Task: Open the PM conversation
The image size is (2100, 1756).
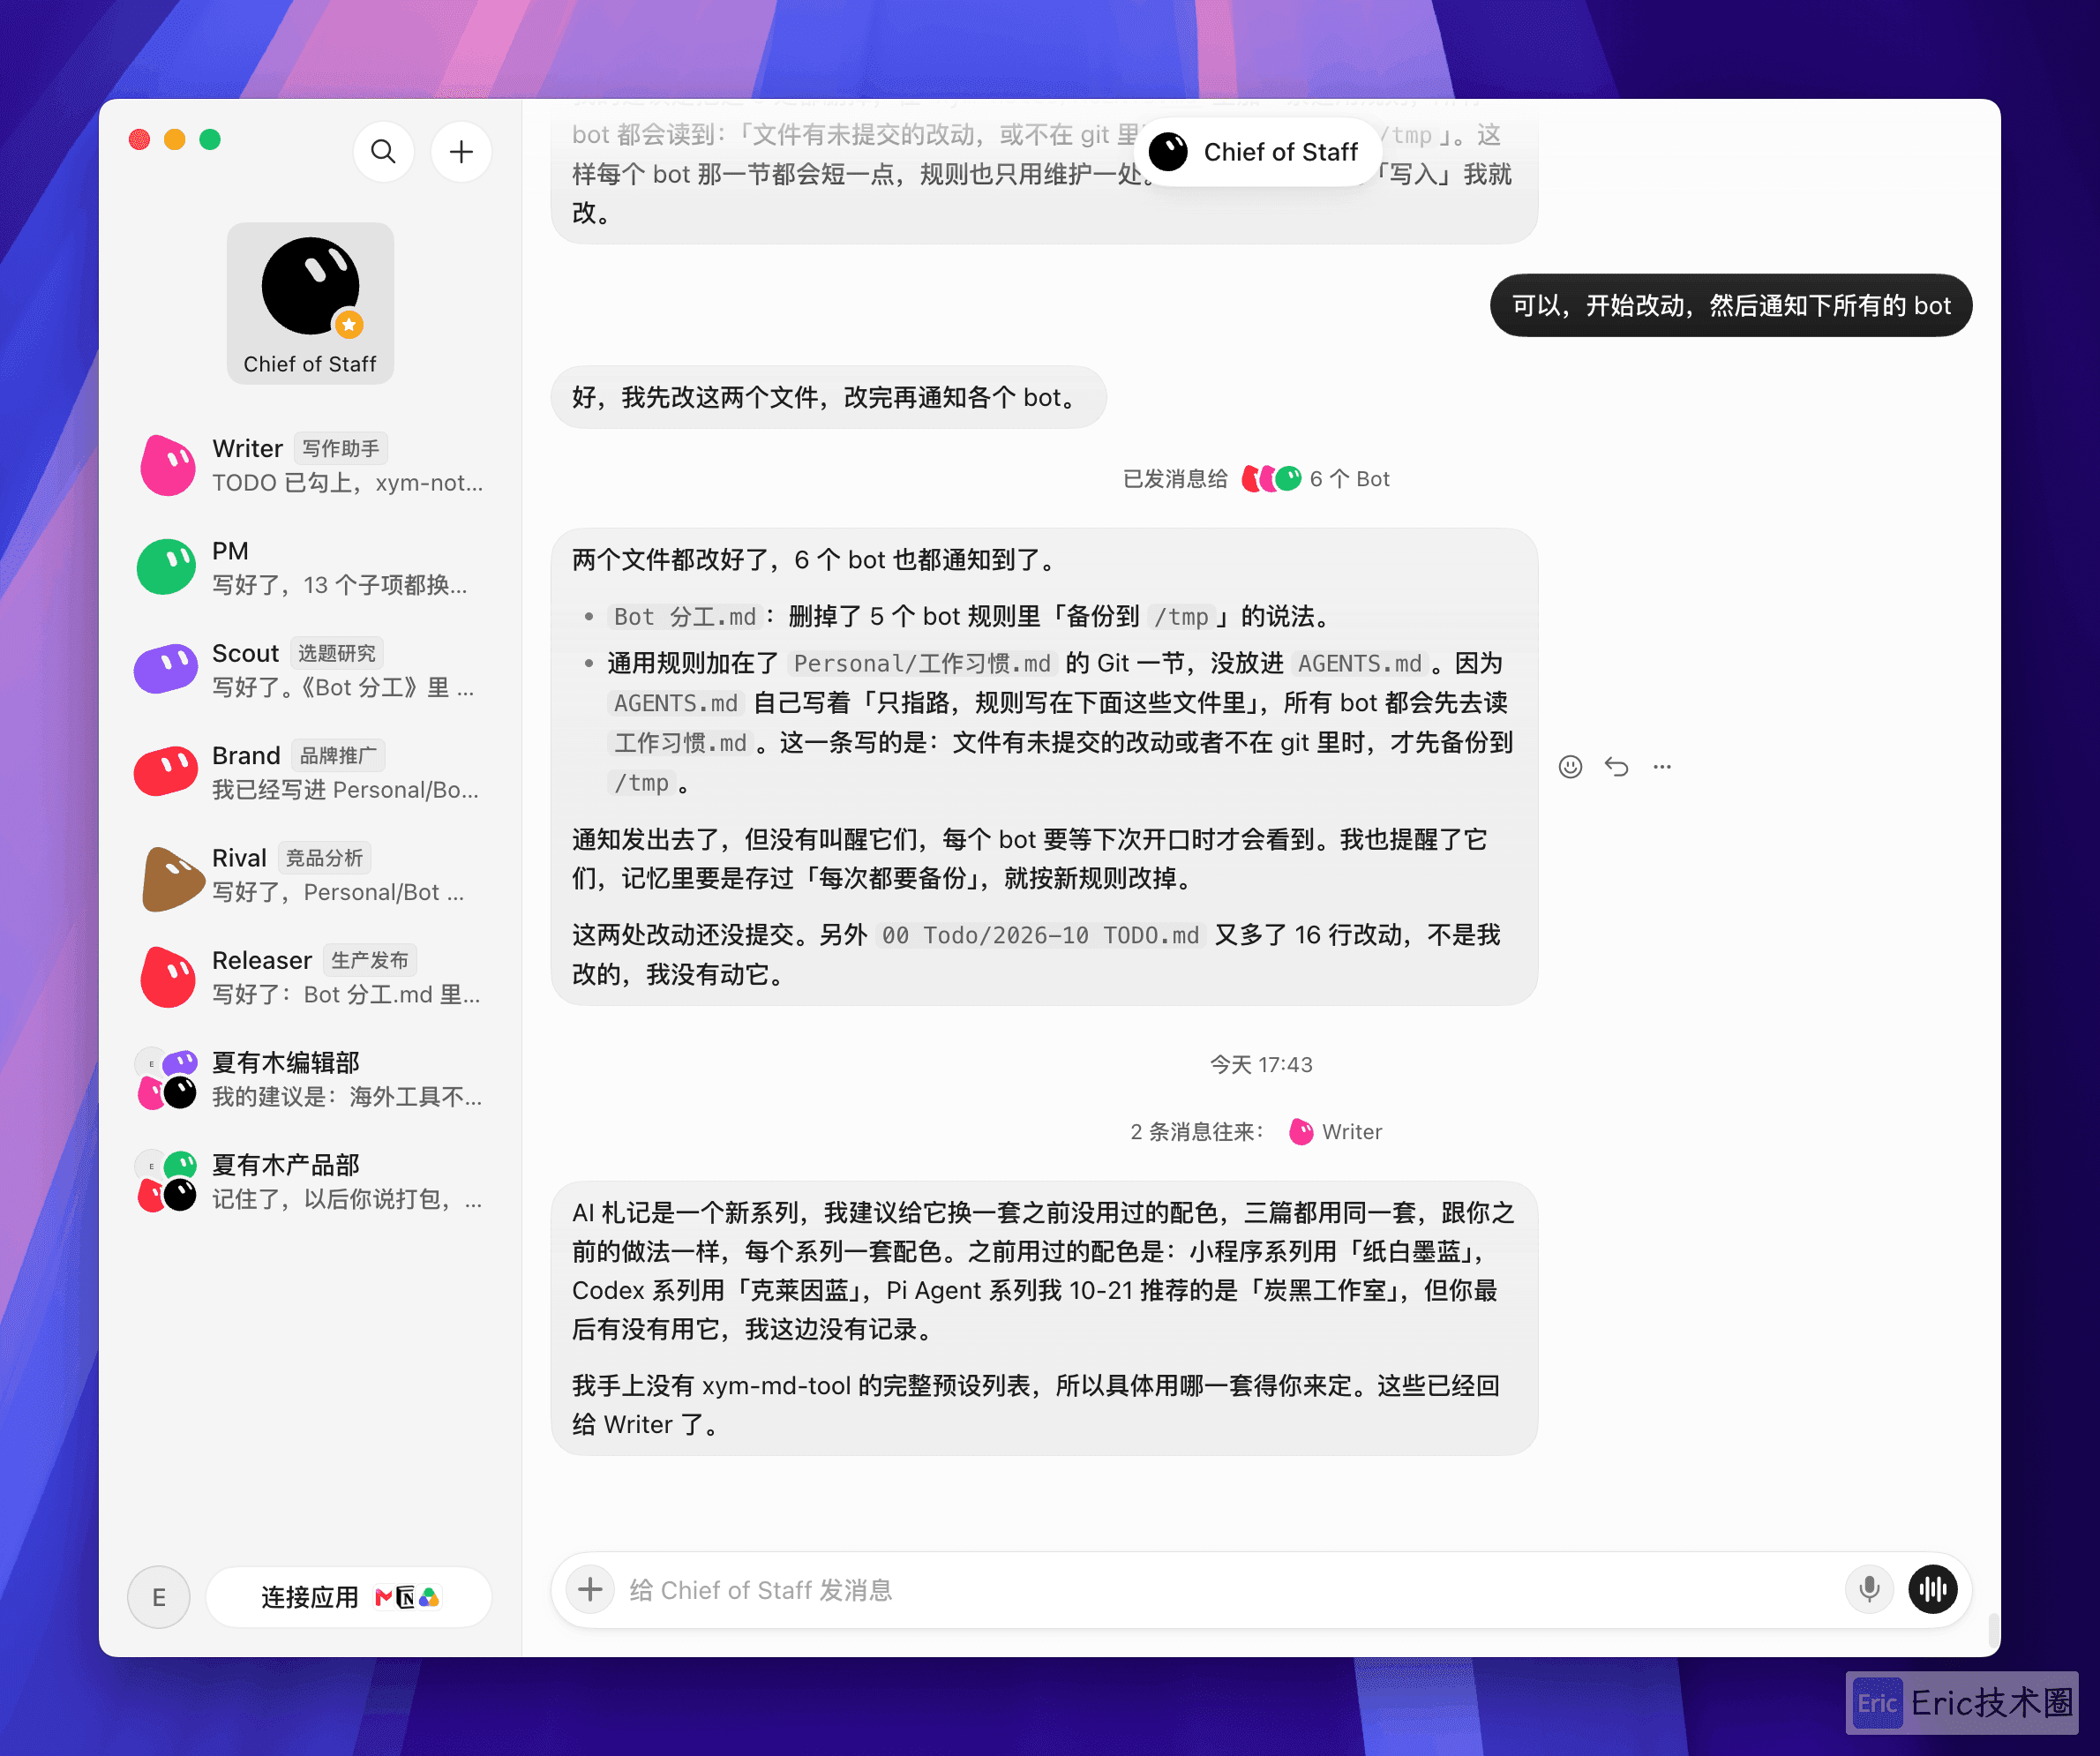Action: coord(310,568)
